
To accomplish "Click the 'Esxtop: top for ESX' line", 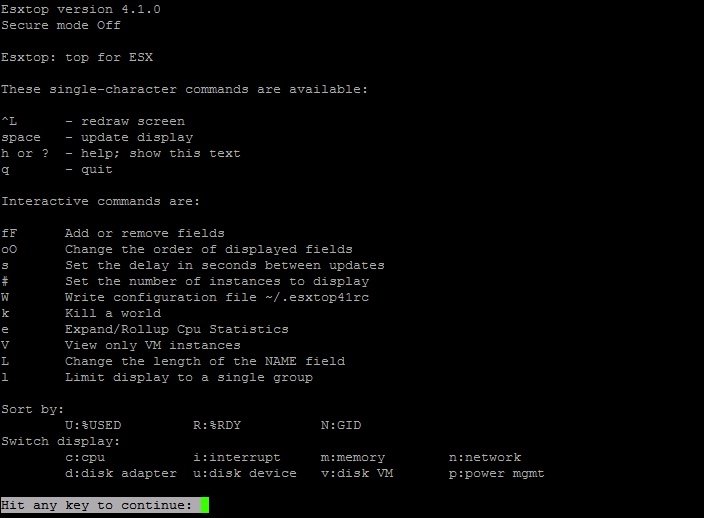I will [77, 57].
